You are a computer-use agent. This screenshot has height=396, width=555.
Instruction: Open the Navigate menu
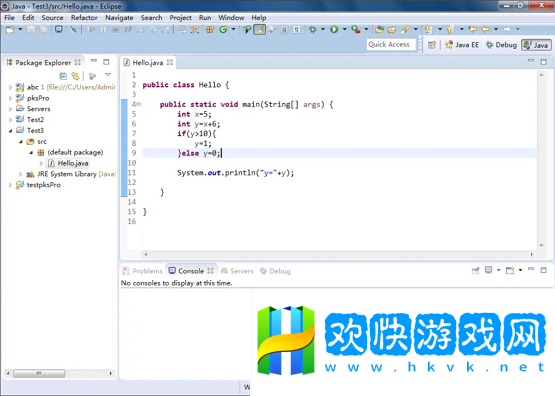[x=119, y=18]
